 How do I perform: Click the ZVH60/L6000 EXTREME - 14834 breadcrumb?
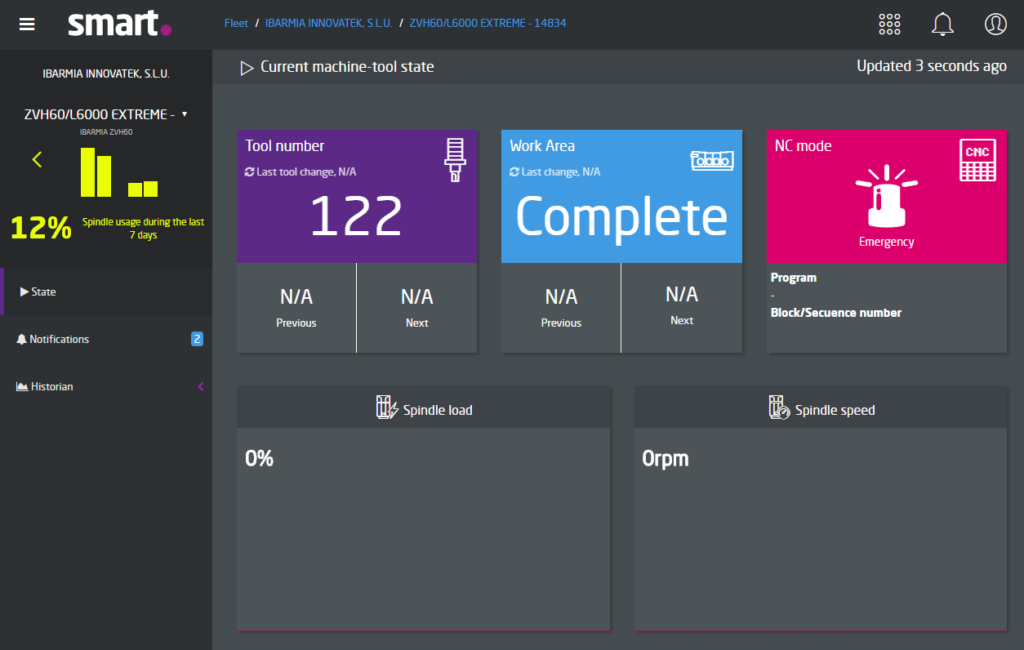tap(487, 22)
